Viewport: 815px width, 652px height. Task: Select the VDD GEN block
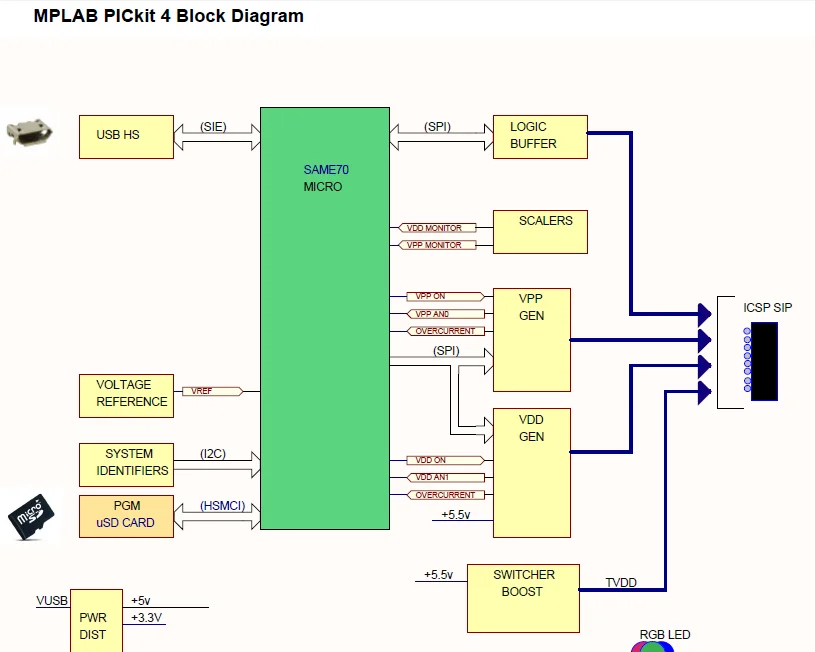(531, 470)
